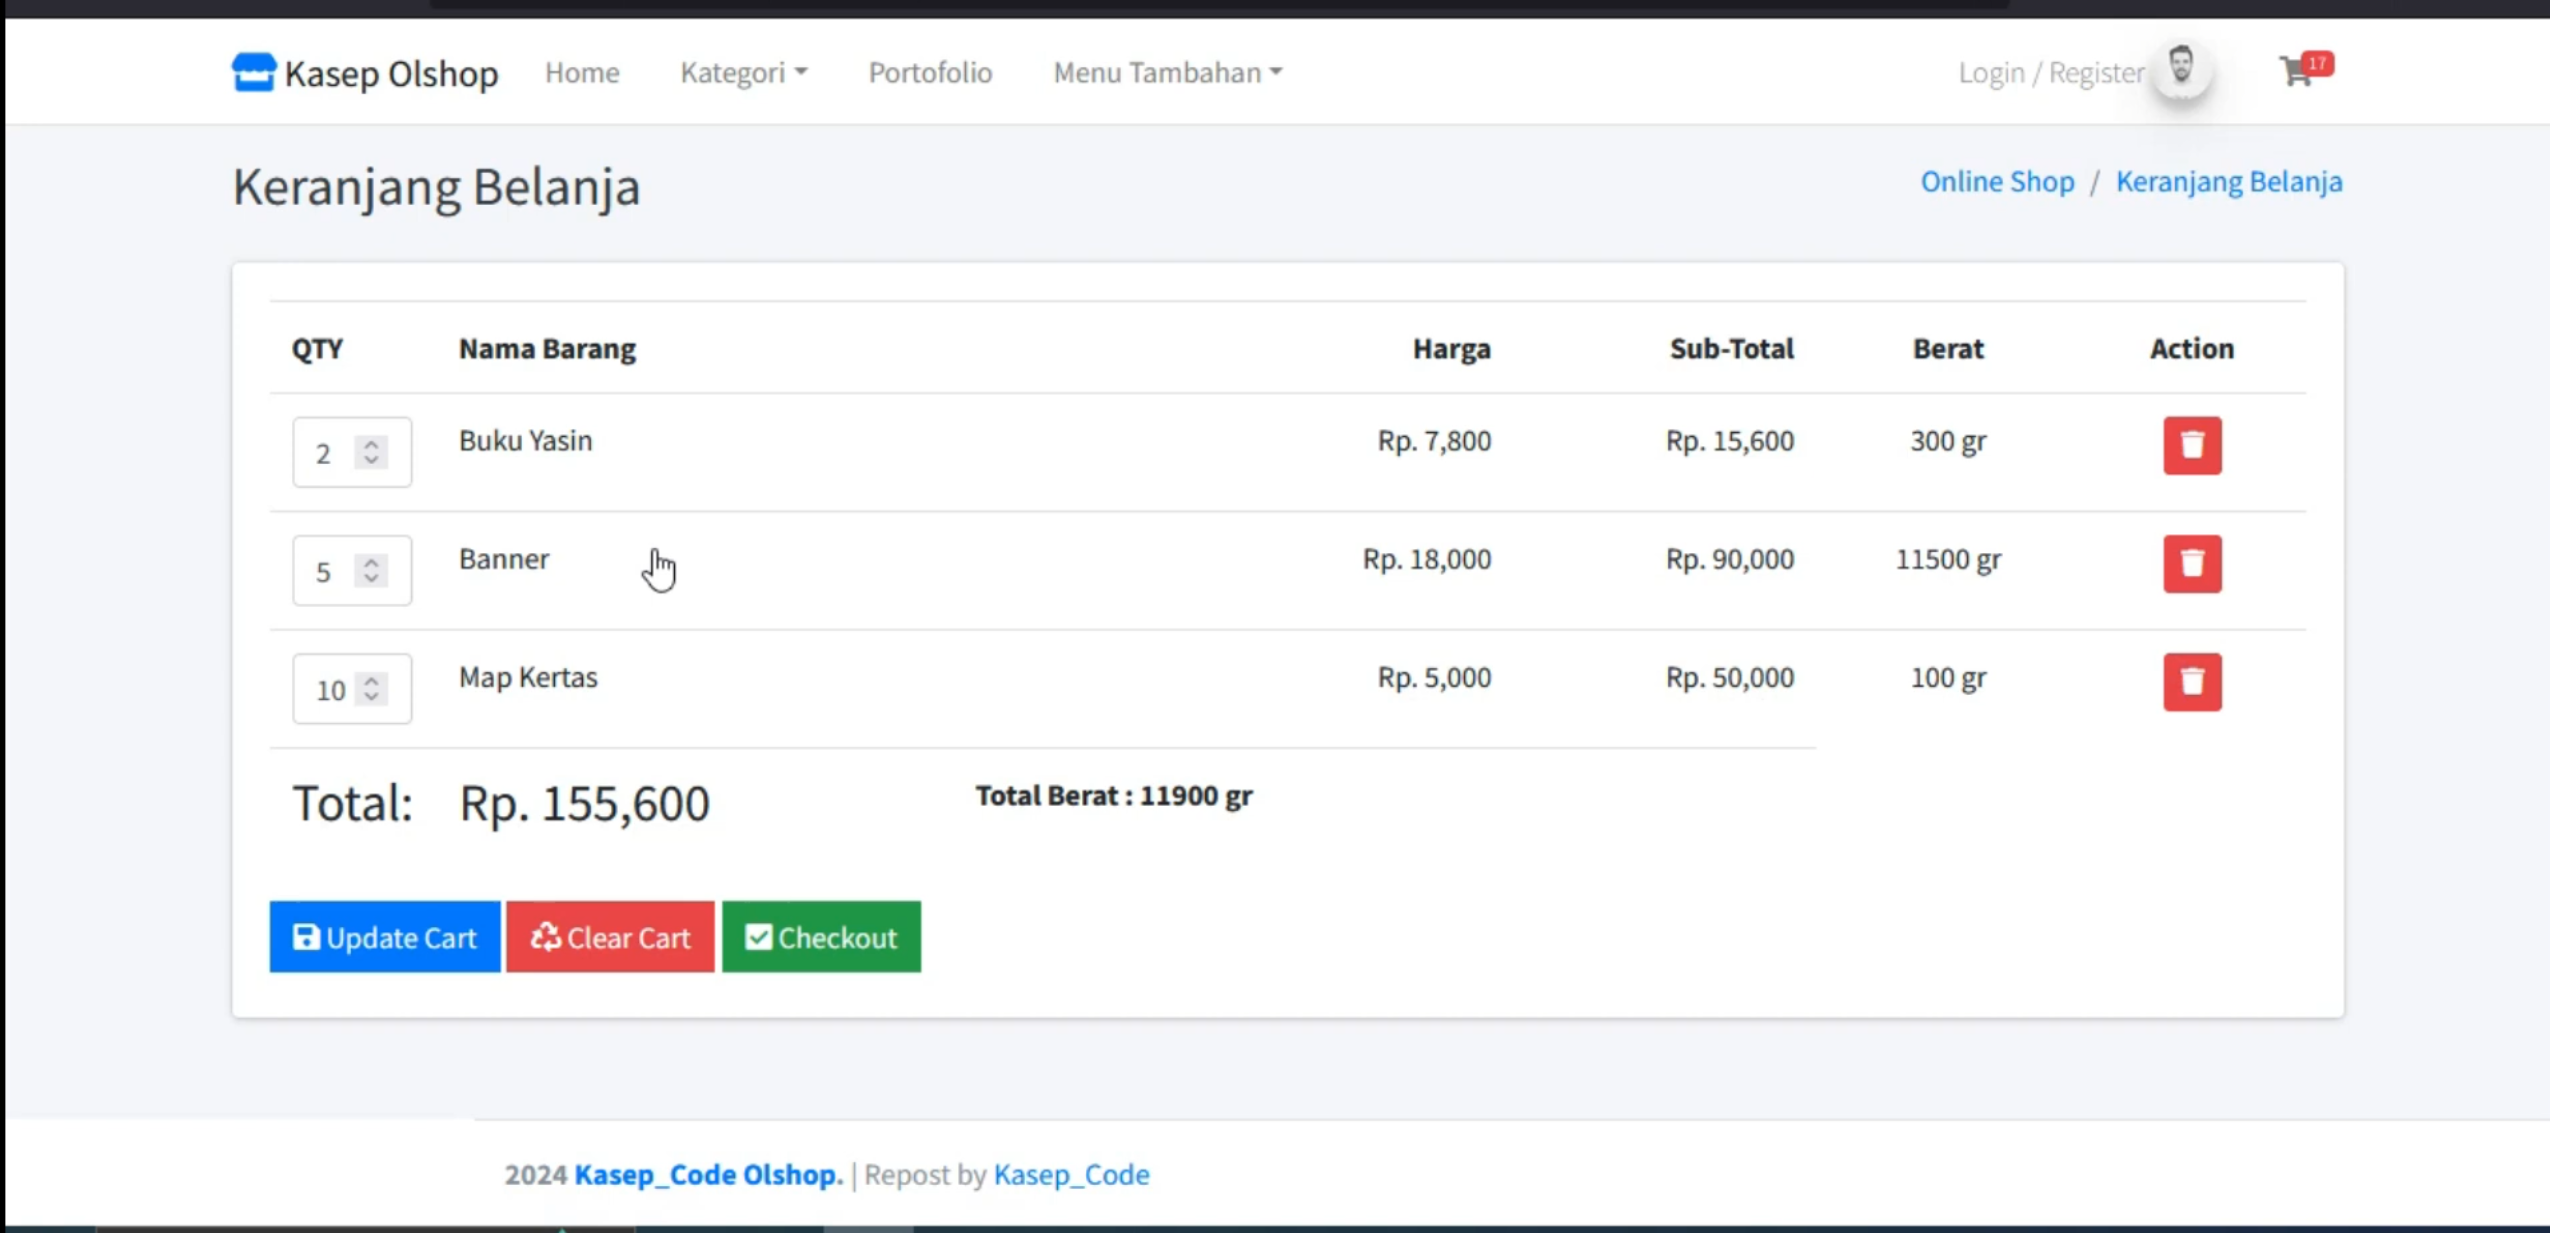The image size is (2550, 1233).
Task: Click the green Checkout button
Action: pos(821,937)
